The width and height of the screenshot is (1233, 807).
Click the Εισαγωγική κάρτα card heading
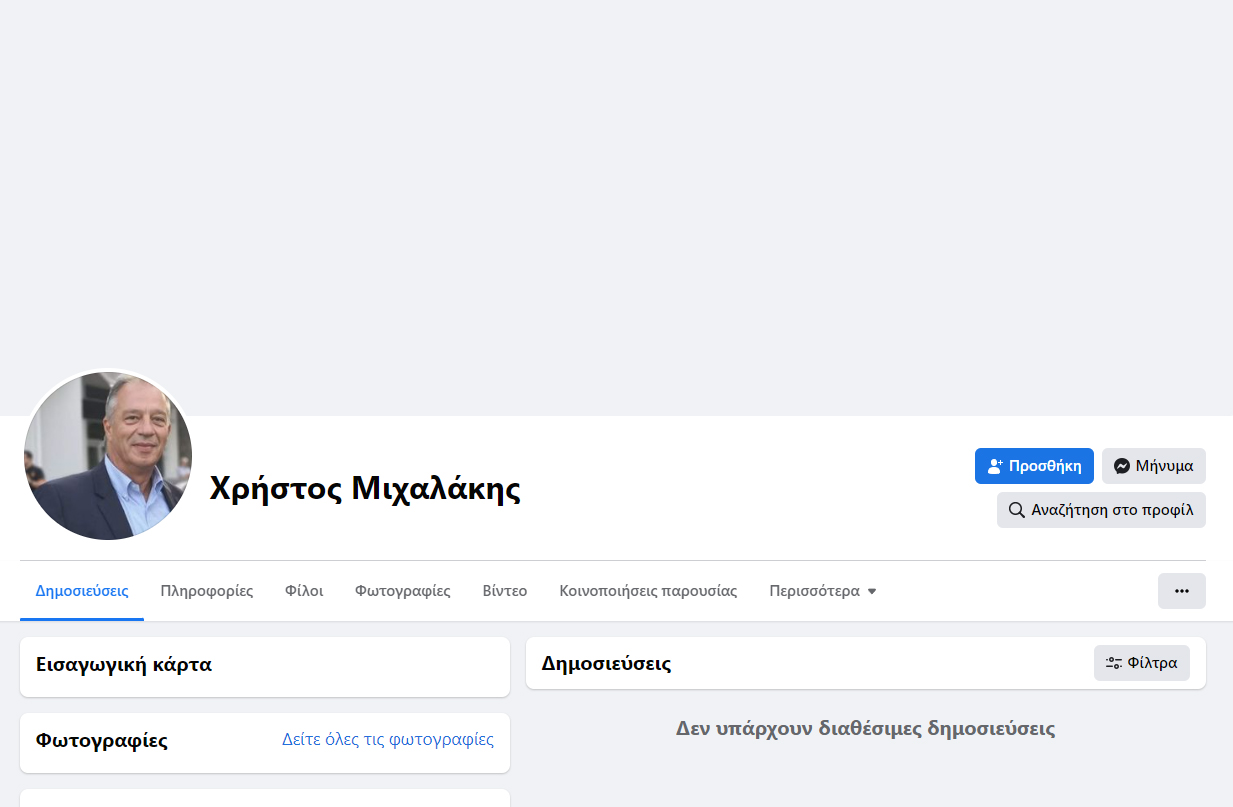tap(124, 664)
